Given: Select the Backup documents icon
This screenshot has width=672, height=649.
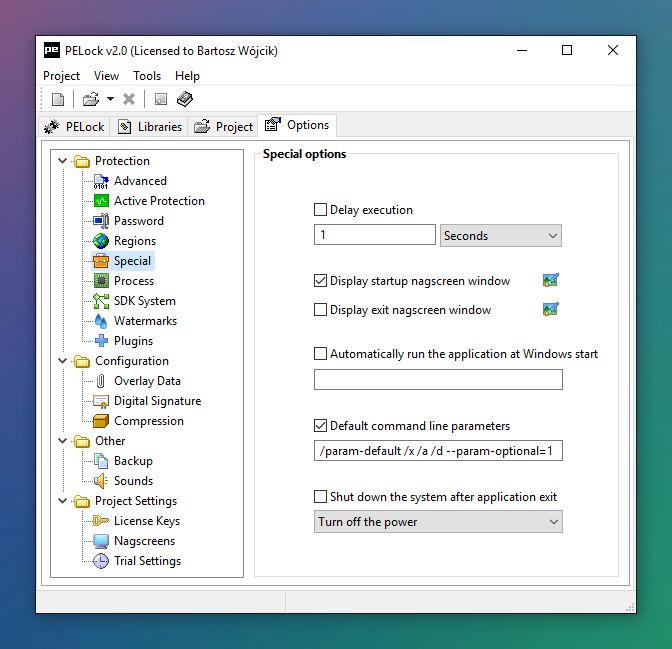Looking at the screenshot, I should 101,461.
